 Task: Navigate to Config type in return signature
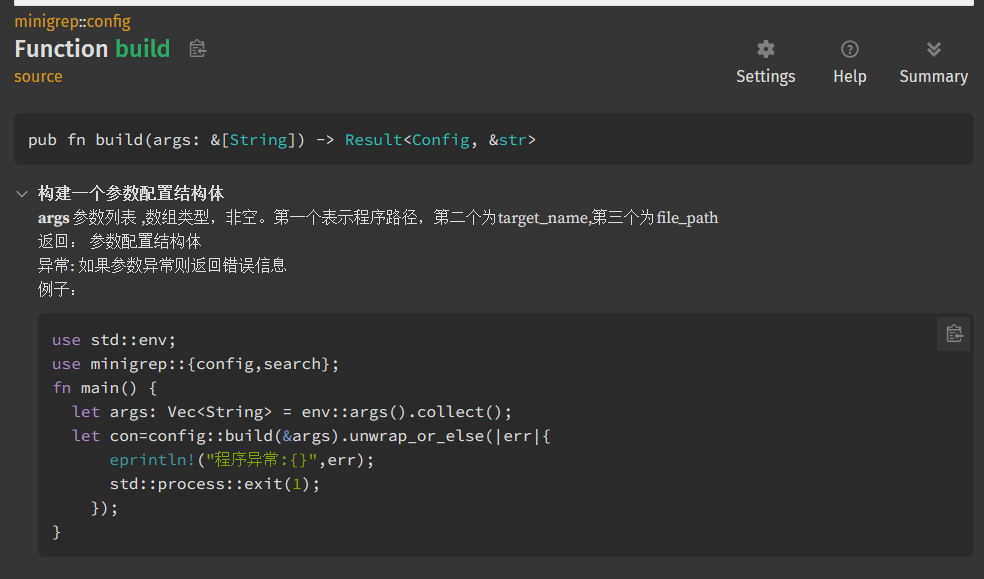point(440,140)
